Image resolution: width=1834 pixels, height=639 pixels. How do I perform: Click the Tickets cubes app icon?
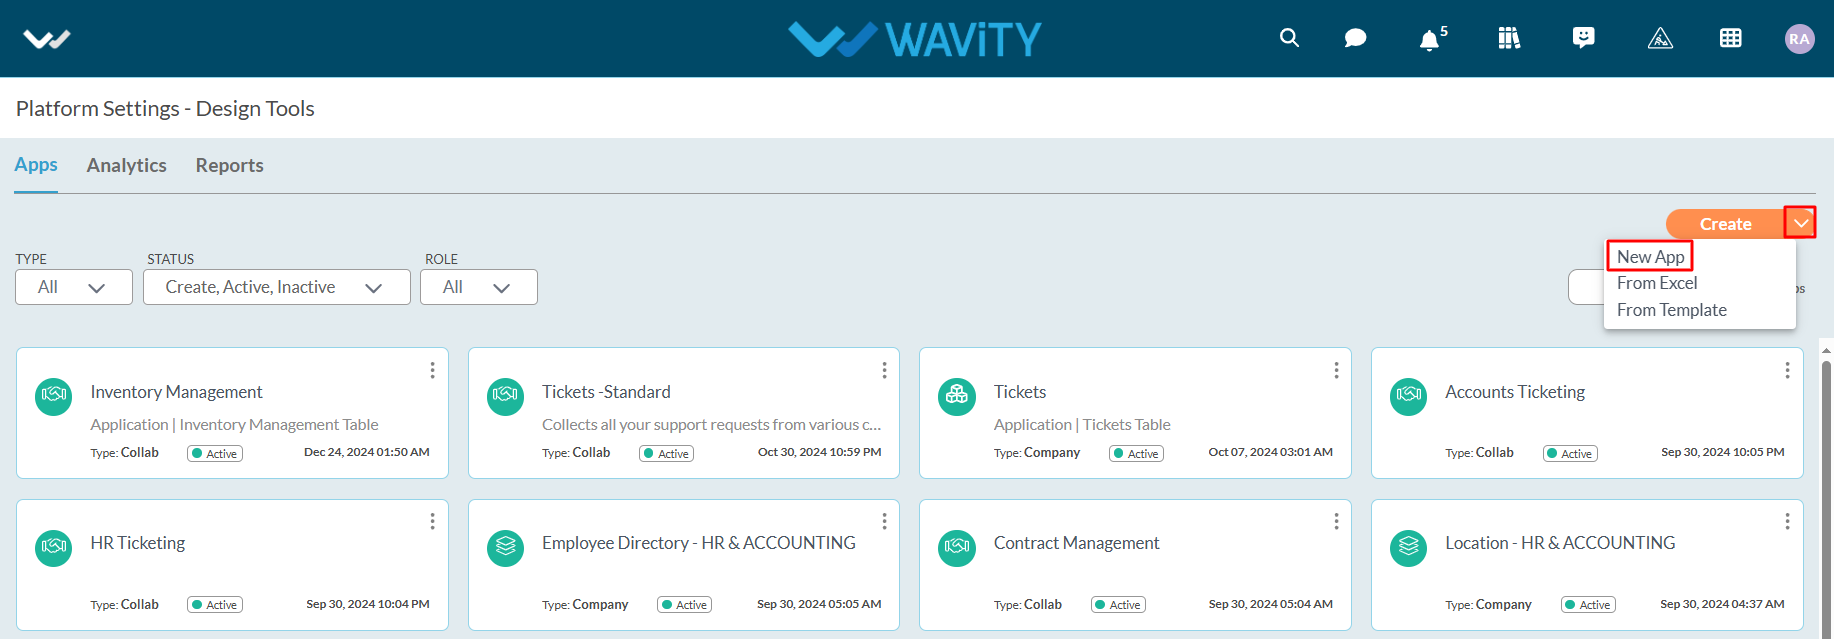(x=957, y=396)
